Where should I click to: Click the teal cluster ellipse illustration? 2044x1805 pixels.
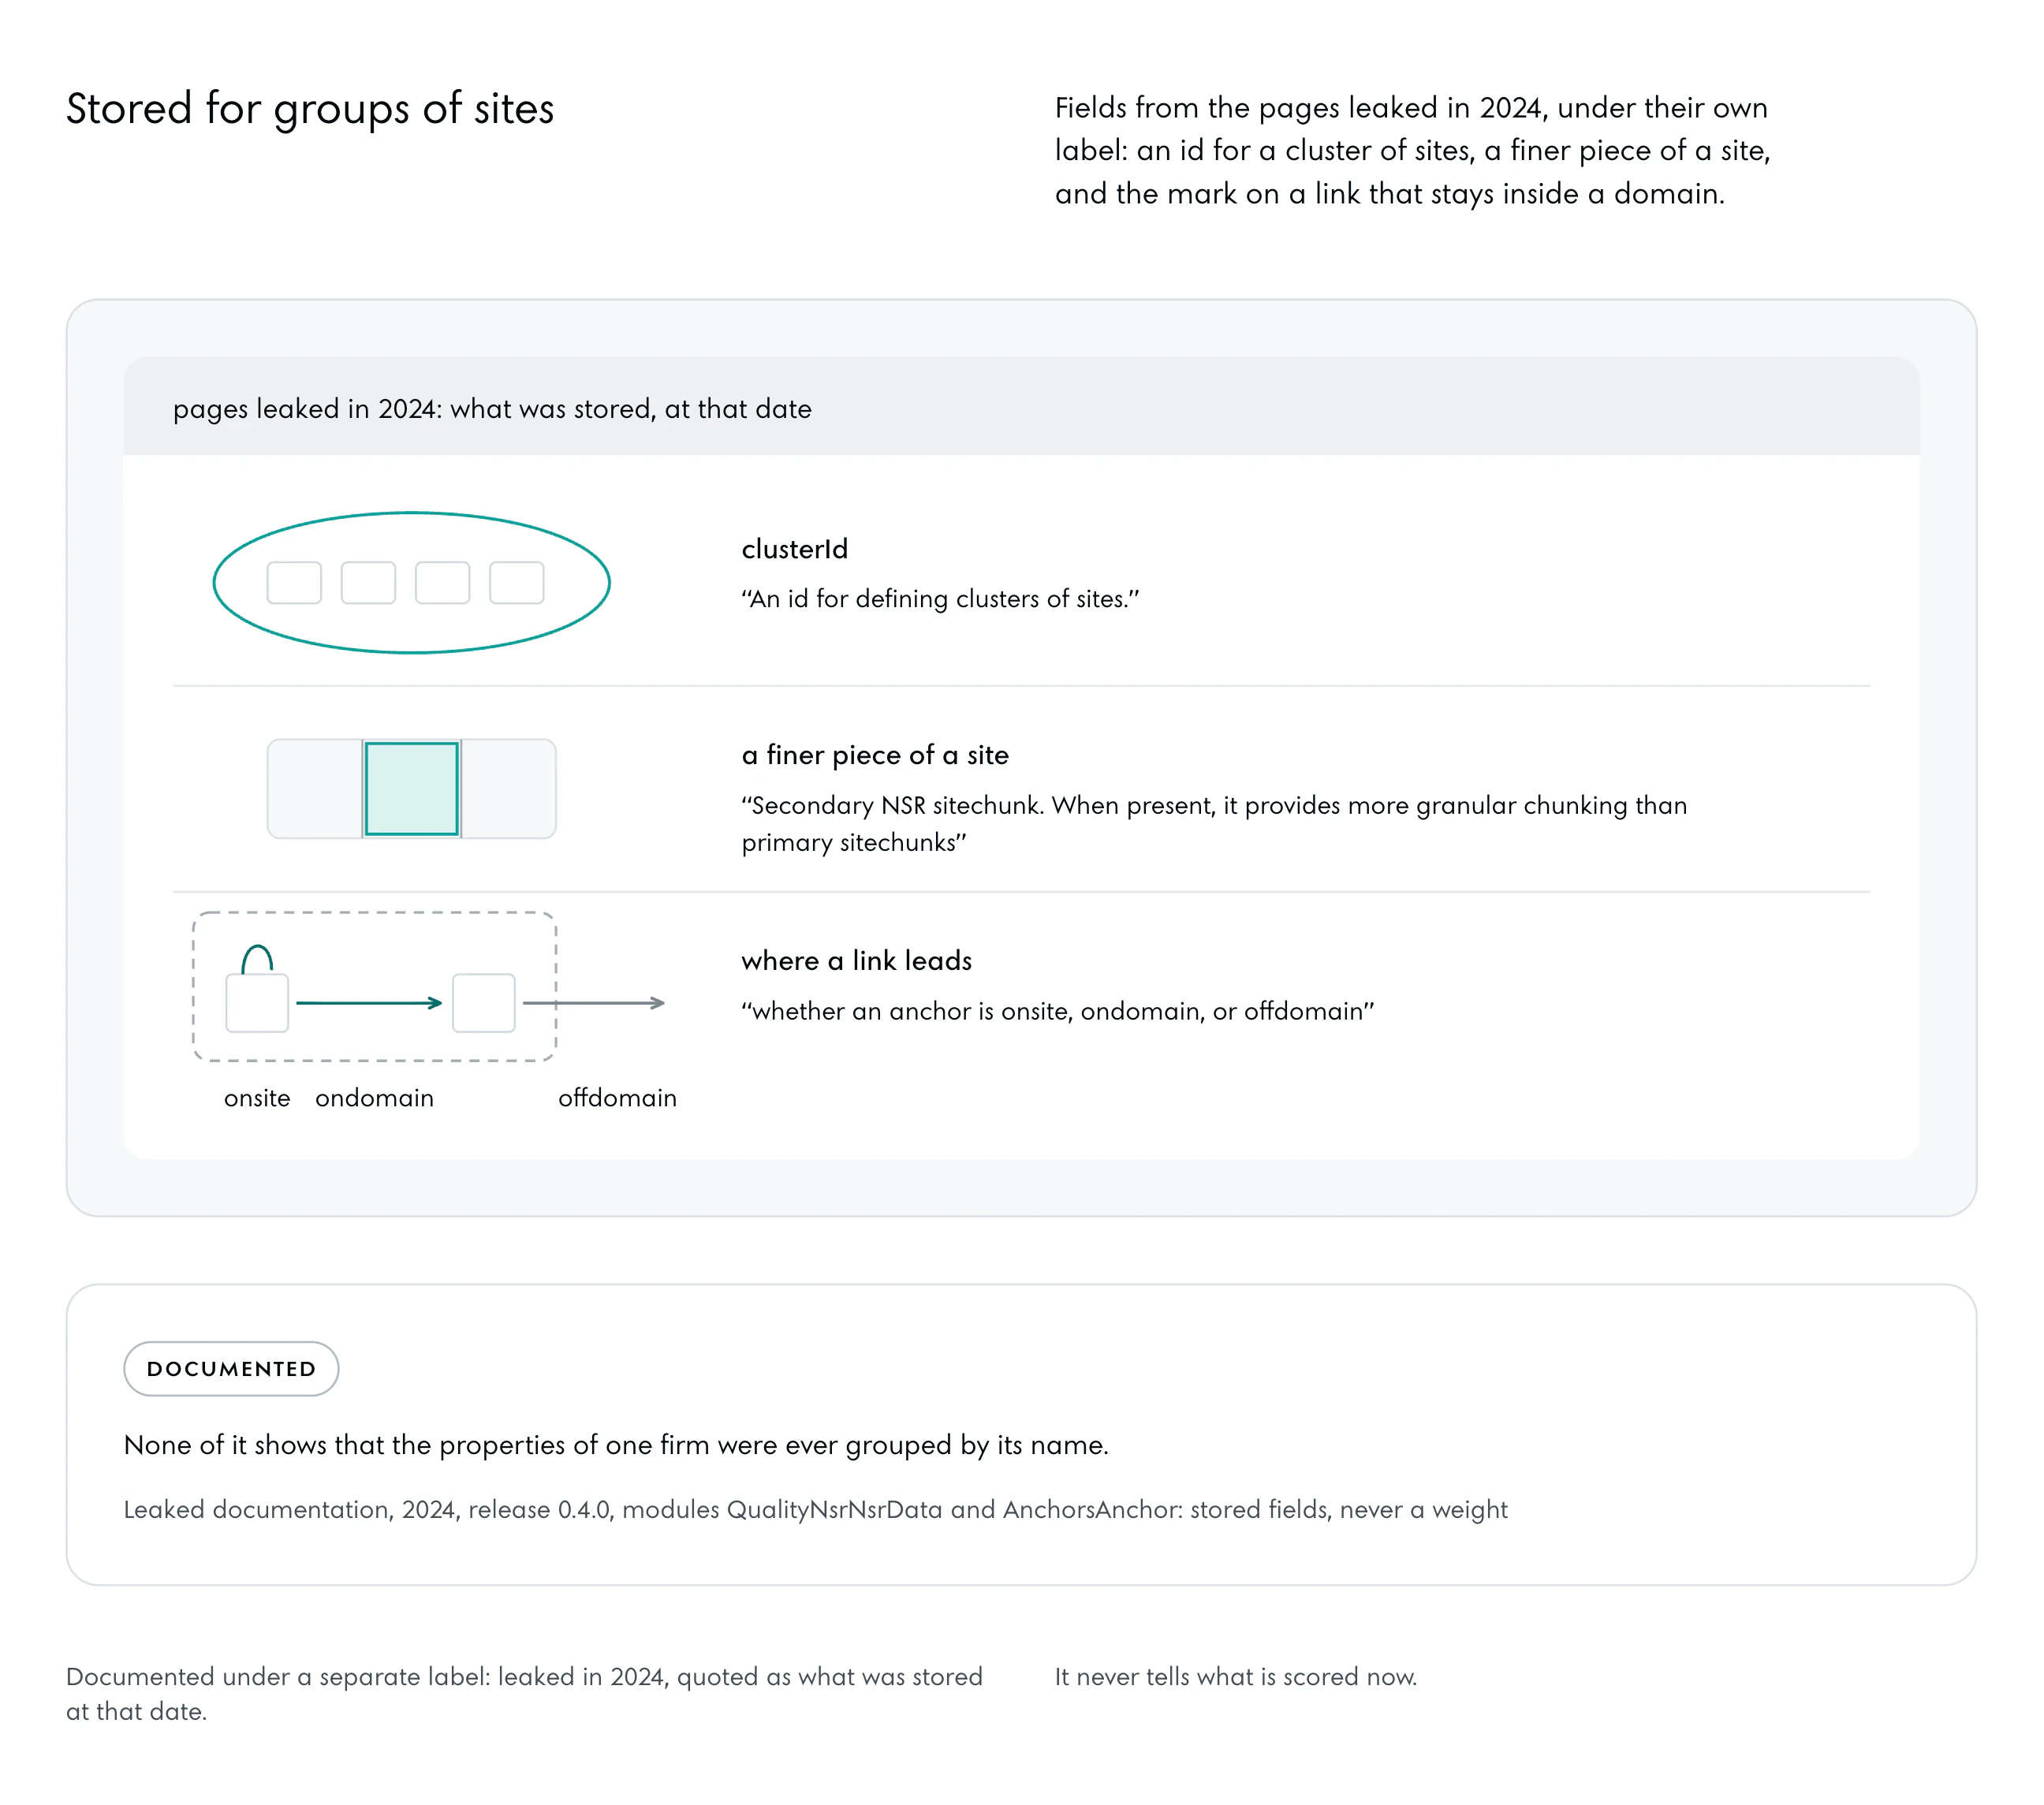click(411, 583)
